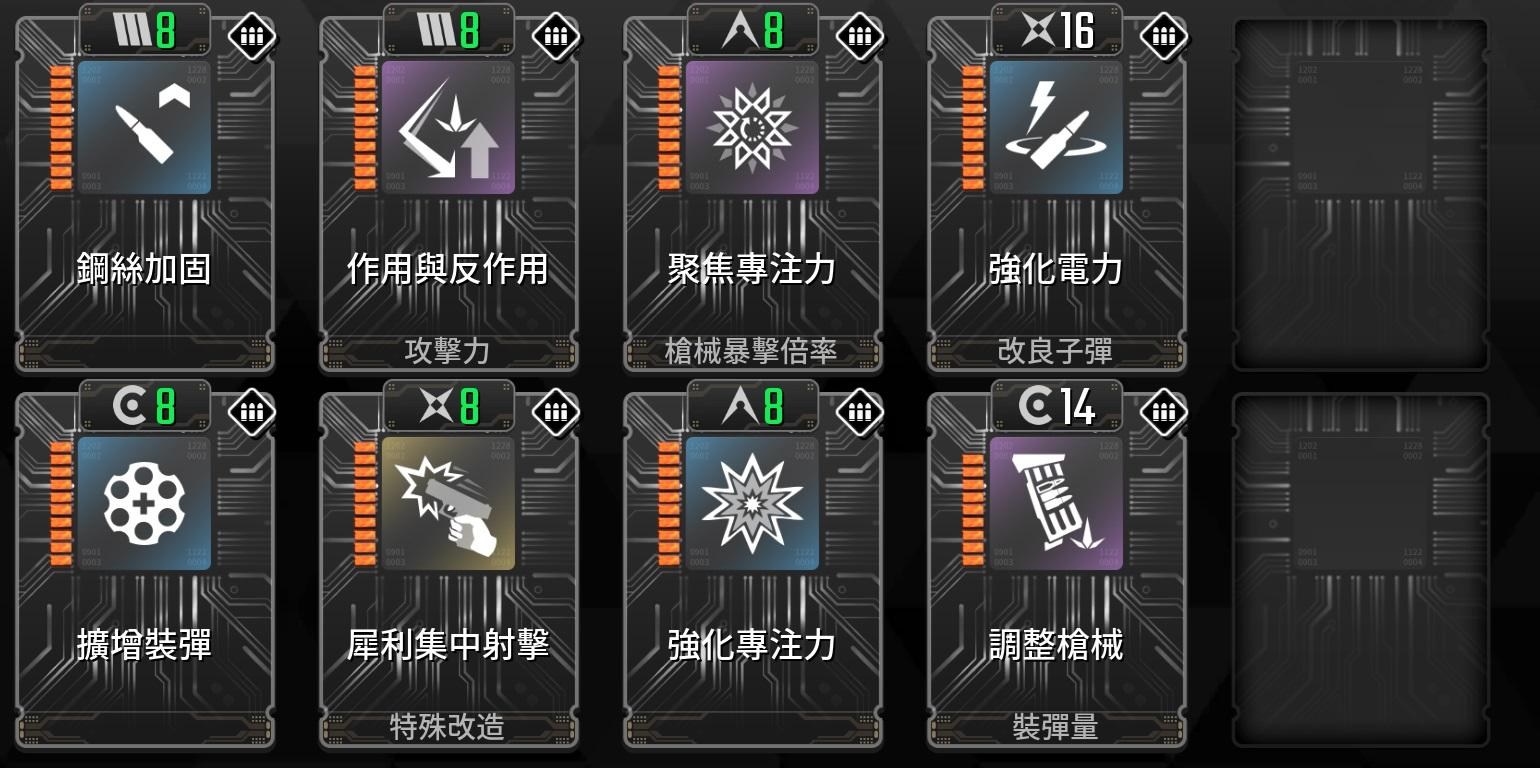The image size is (1540, 768).
Task: Click the 特殊改造 category label
Action: click(x=448, y=727)
